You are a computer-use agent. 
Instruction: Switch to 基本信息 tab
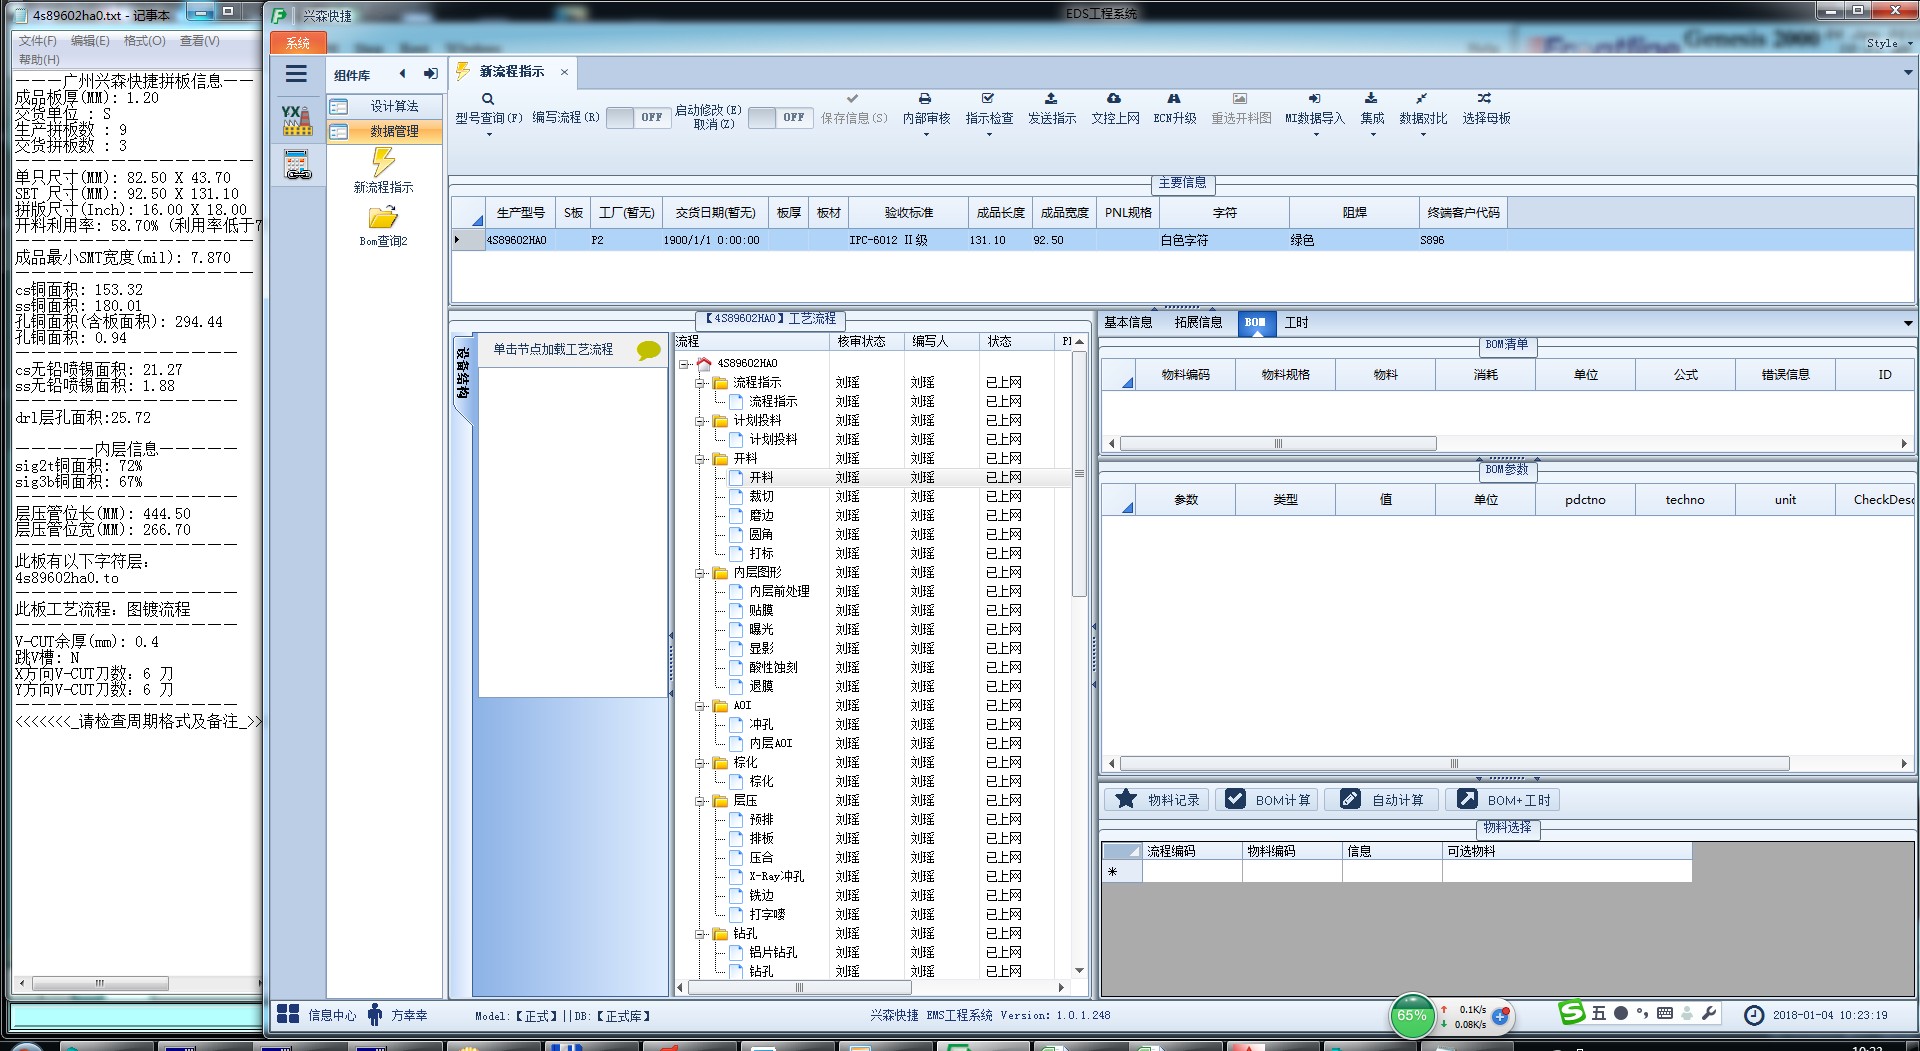click(x=1128, y=322)
